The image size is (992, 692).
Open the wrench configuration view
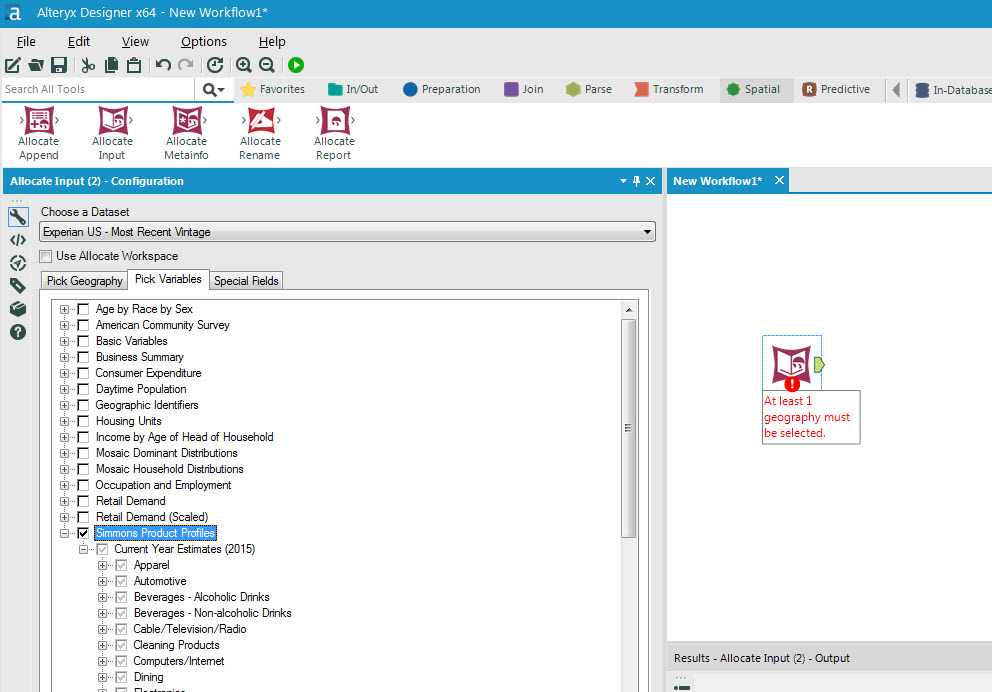(x=18, y=217)
